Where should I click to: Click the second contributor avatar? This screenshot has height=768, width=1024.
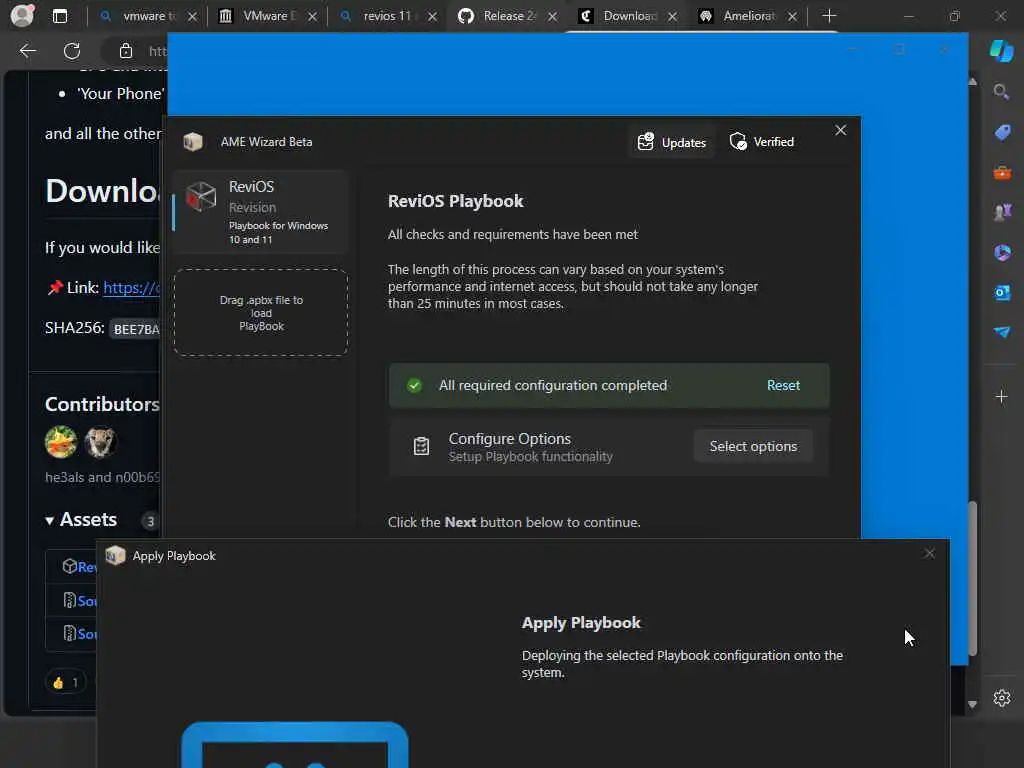pyautogui.click(x=100, y=442)
